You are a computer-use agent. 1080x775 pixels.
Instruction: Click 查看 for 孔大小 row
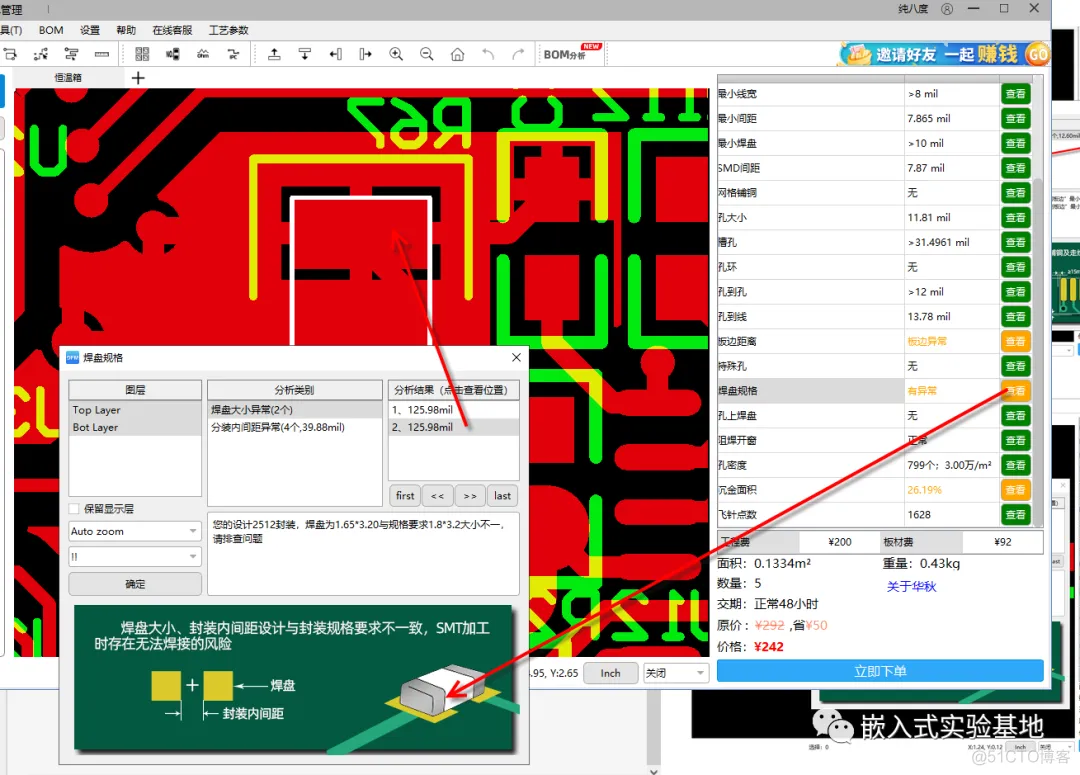click(x=1015, y=218)
